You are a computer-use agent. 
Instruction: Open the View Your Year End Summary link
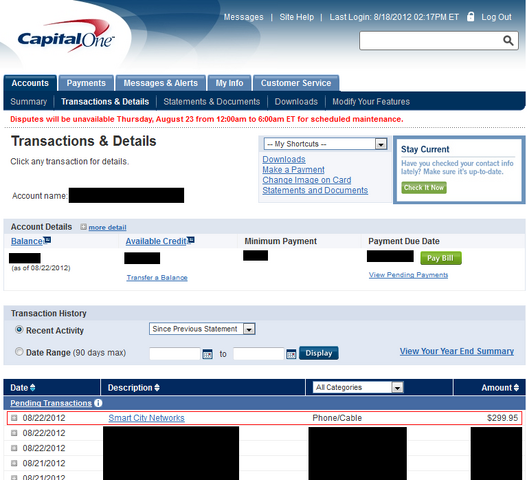[457, 351]
